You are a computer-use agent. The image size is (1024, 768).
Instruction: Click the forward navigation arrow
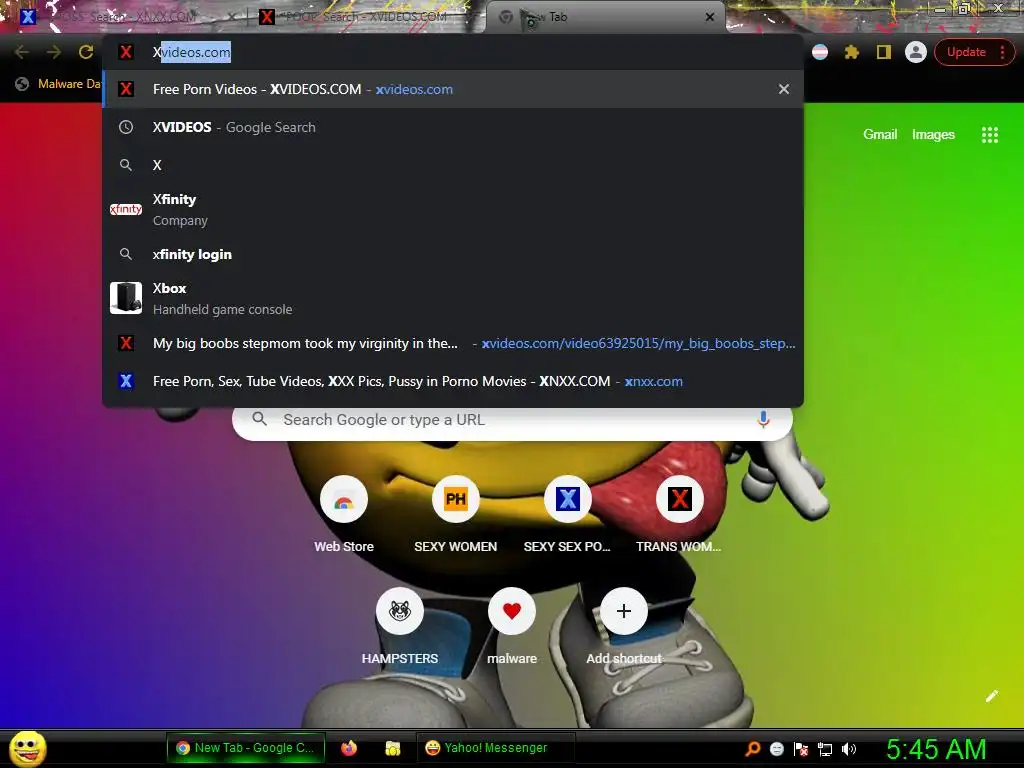click(54, 52)
